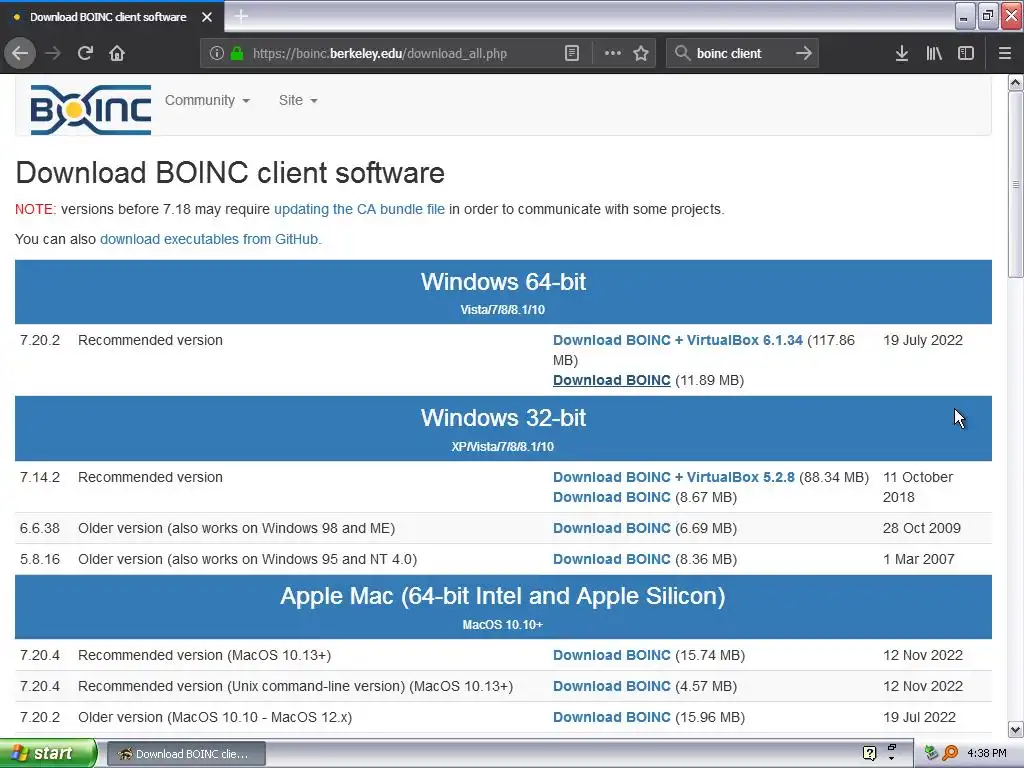The image size is (1024, 768).
Task: Toggle reader view in the address bar
Action: (572, 53)
